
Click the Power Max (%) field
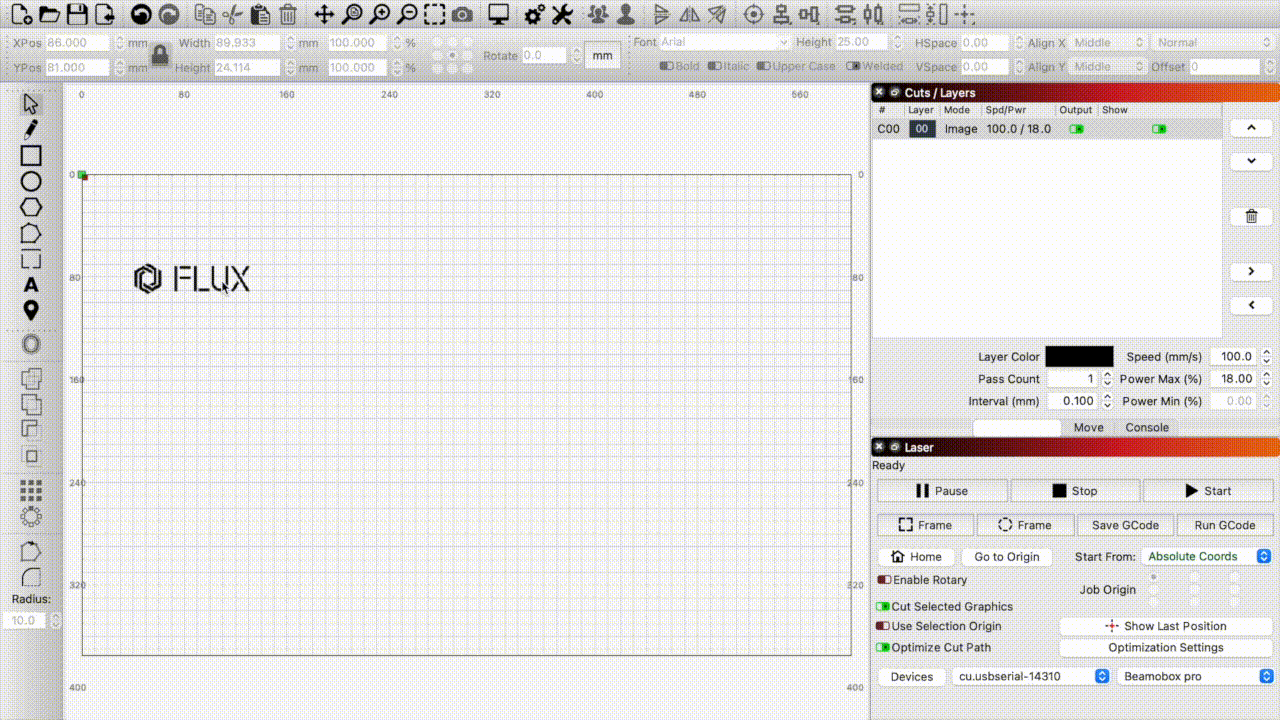[1235, 379]
